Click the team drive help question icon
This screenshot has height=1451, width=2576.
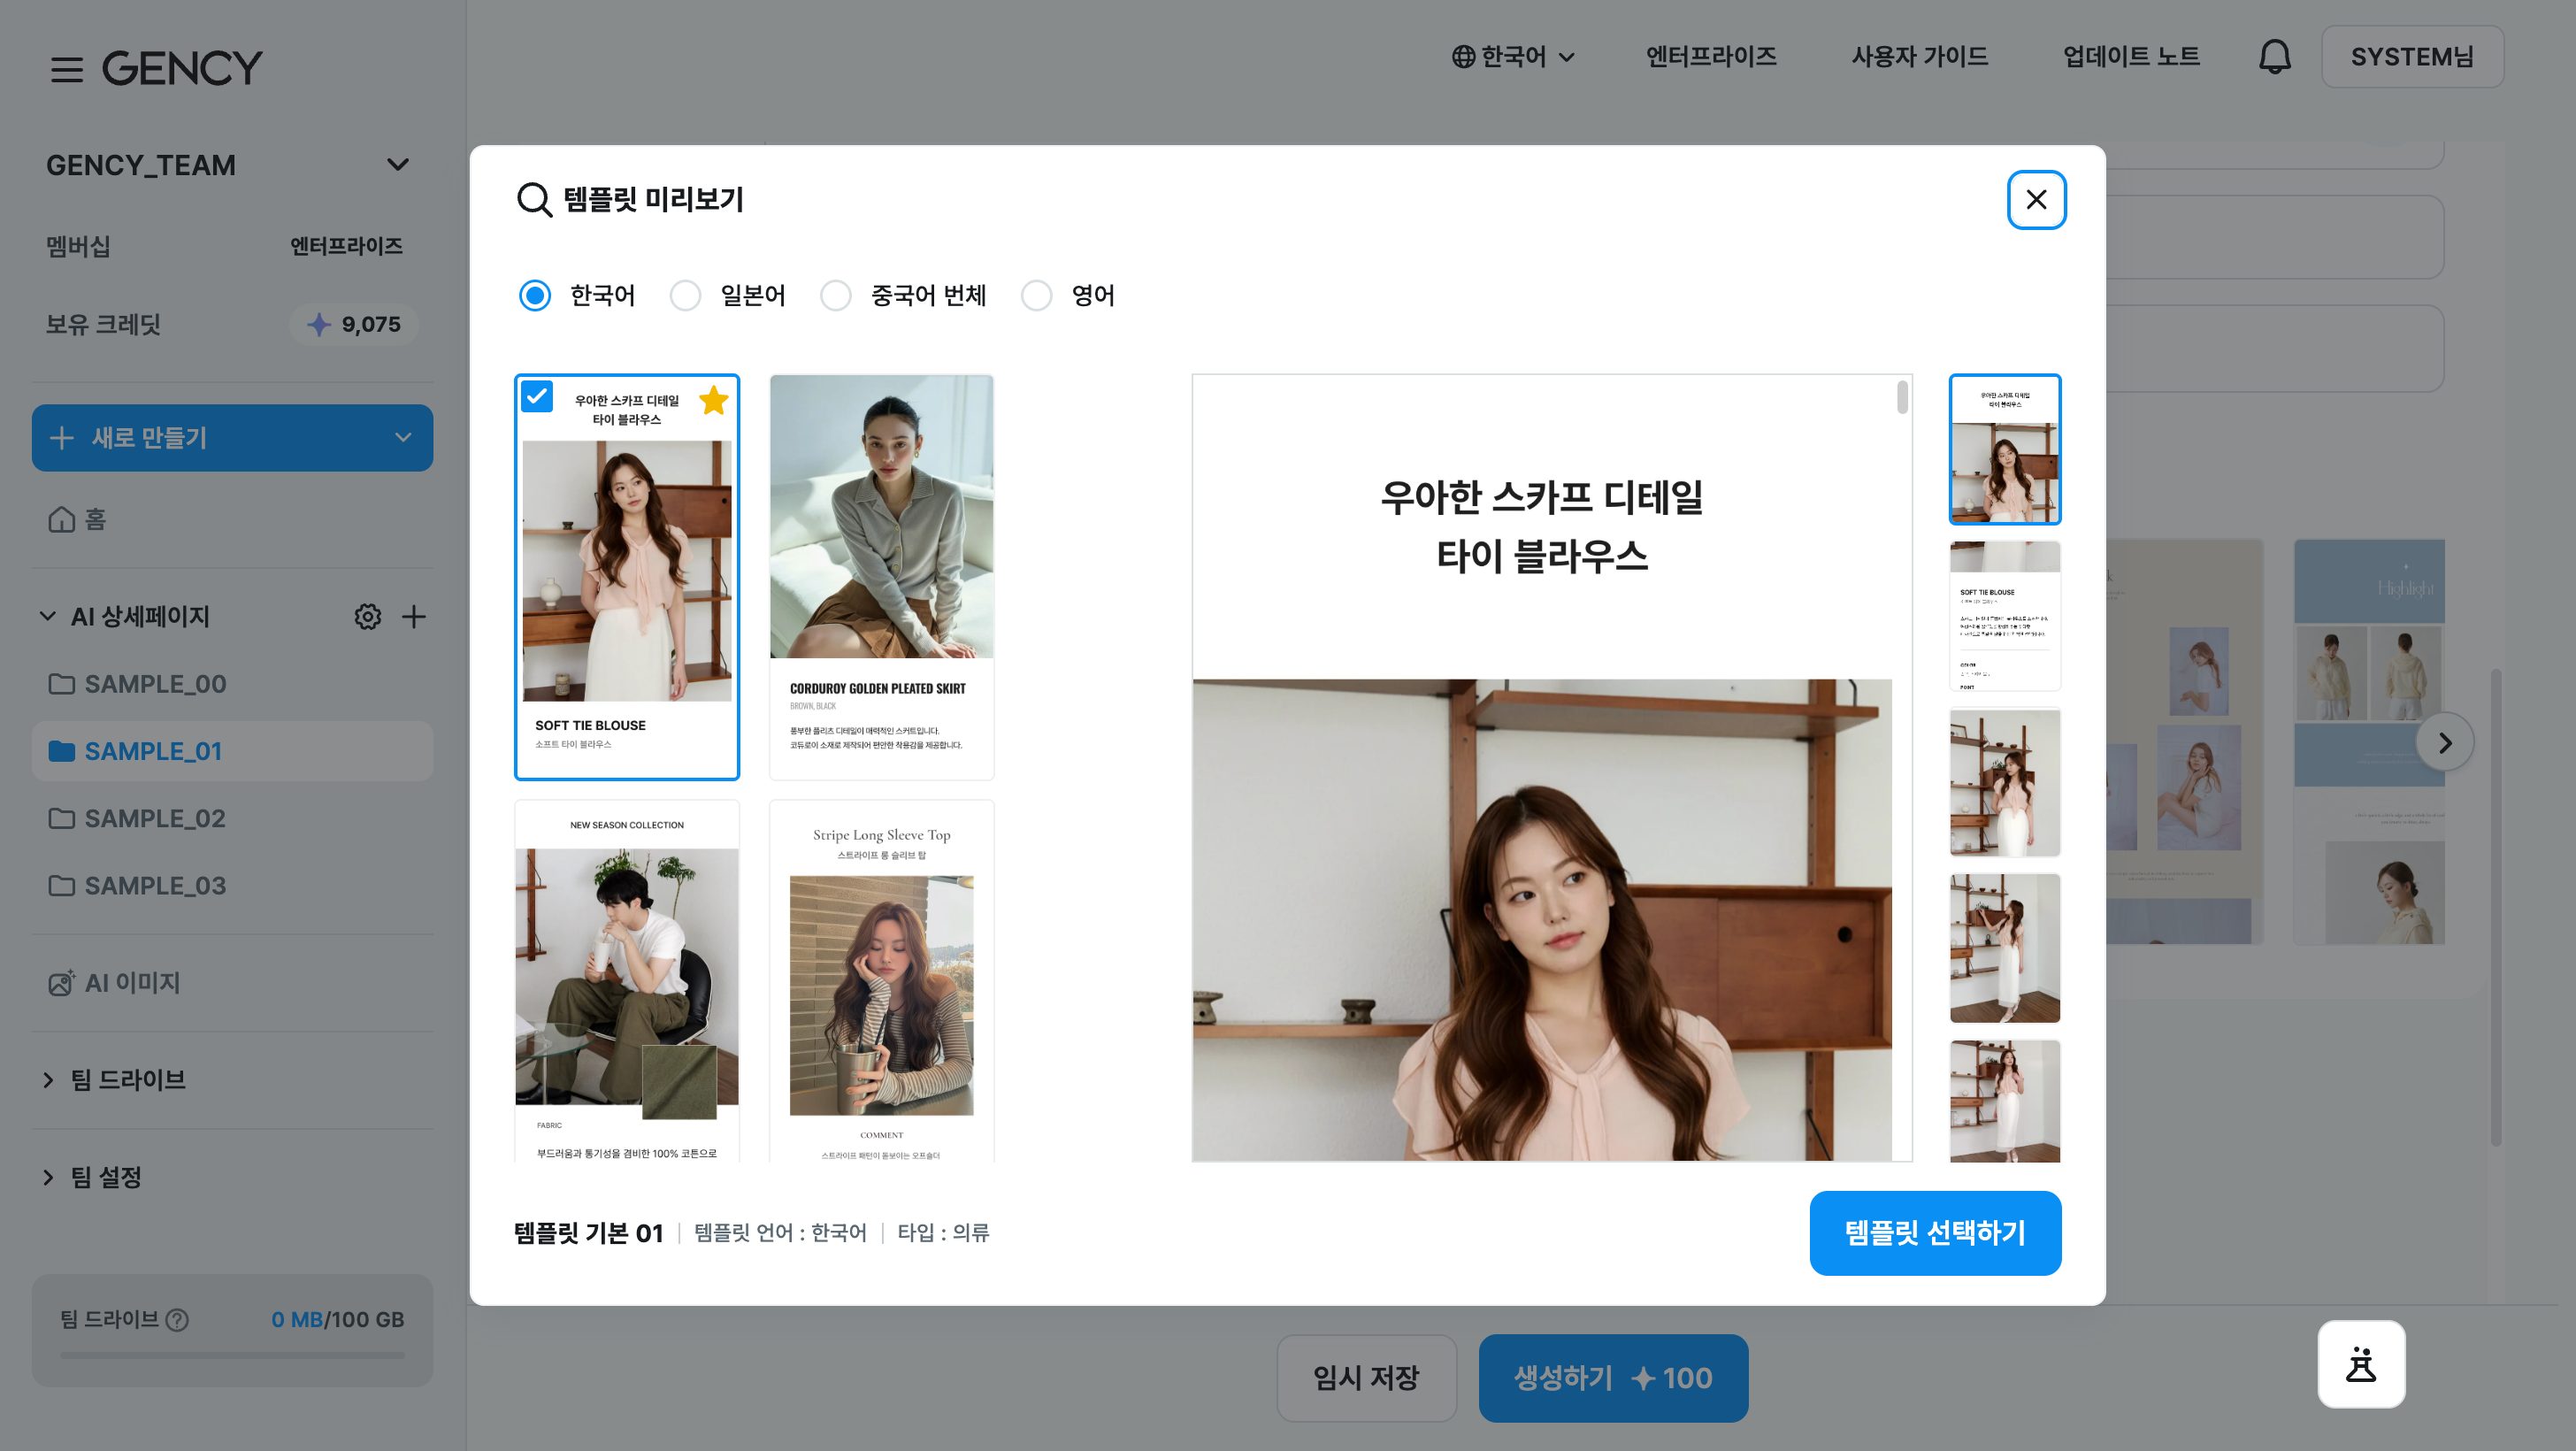177,1320
